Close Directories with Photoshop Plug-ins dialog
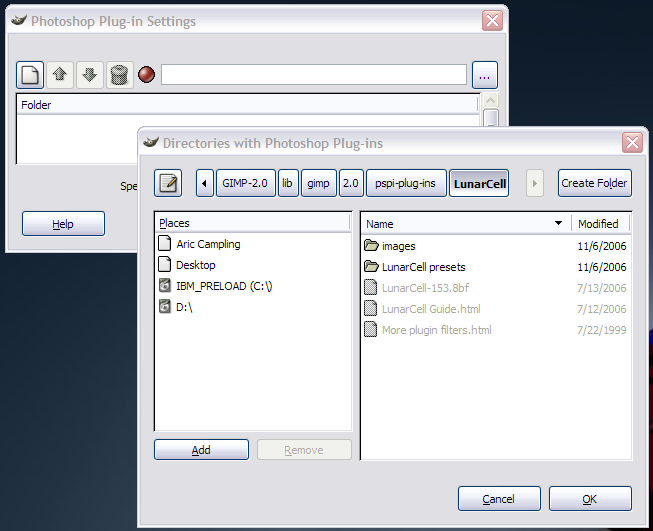The width and height of the screenshot is (653, 531). 632,143
